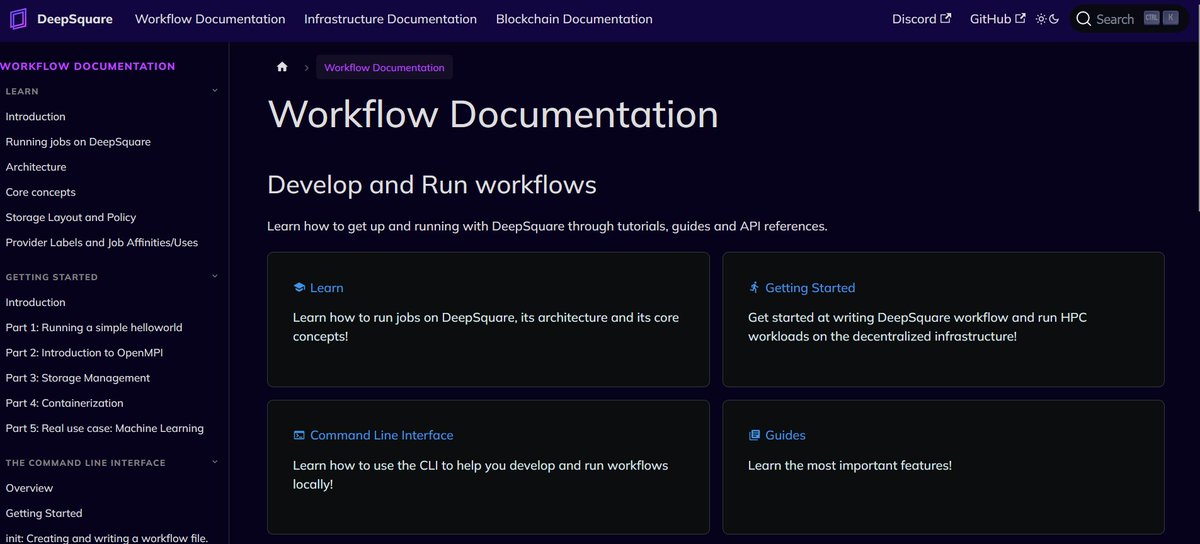This screenshot has width=1200, height=544.
Task: Click 'Learn the most important features!' text
Action: pyautogui.click(x=850, y=465)
